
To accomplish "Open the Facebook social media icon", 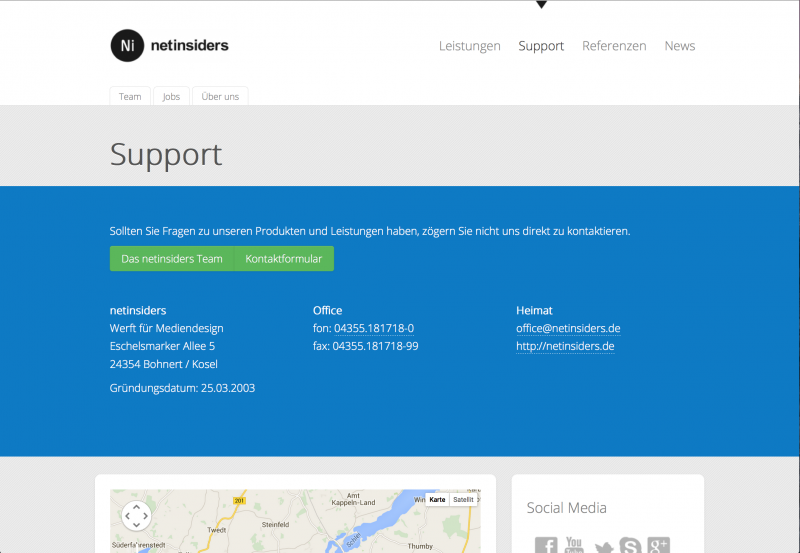I will (x=546, y=545).
